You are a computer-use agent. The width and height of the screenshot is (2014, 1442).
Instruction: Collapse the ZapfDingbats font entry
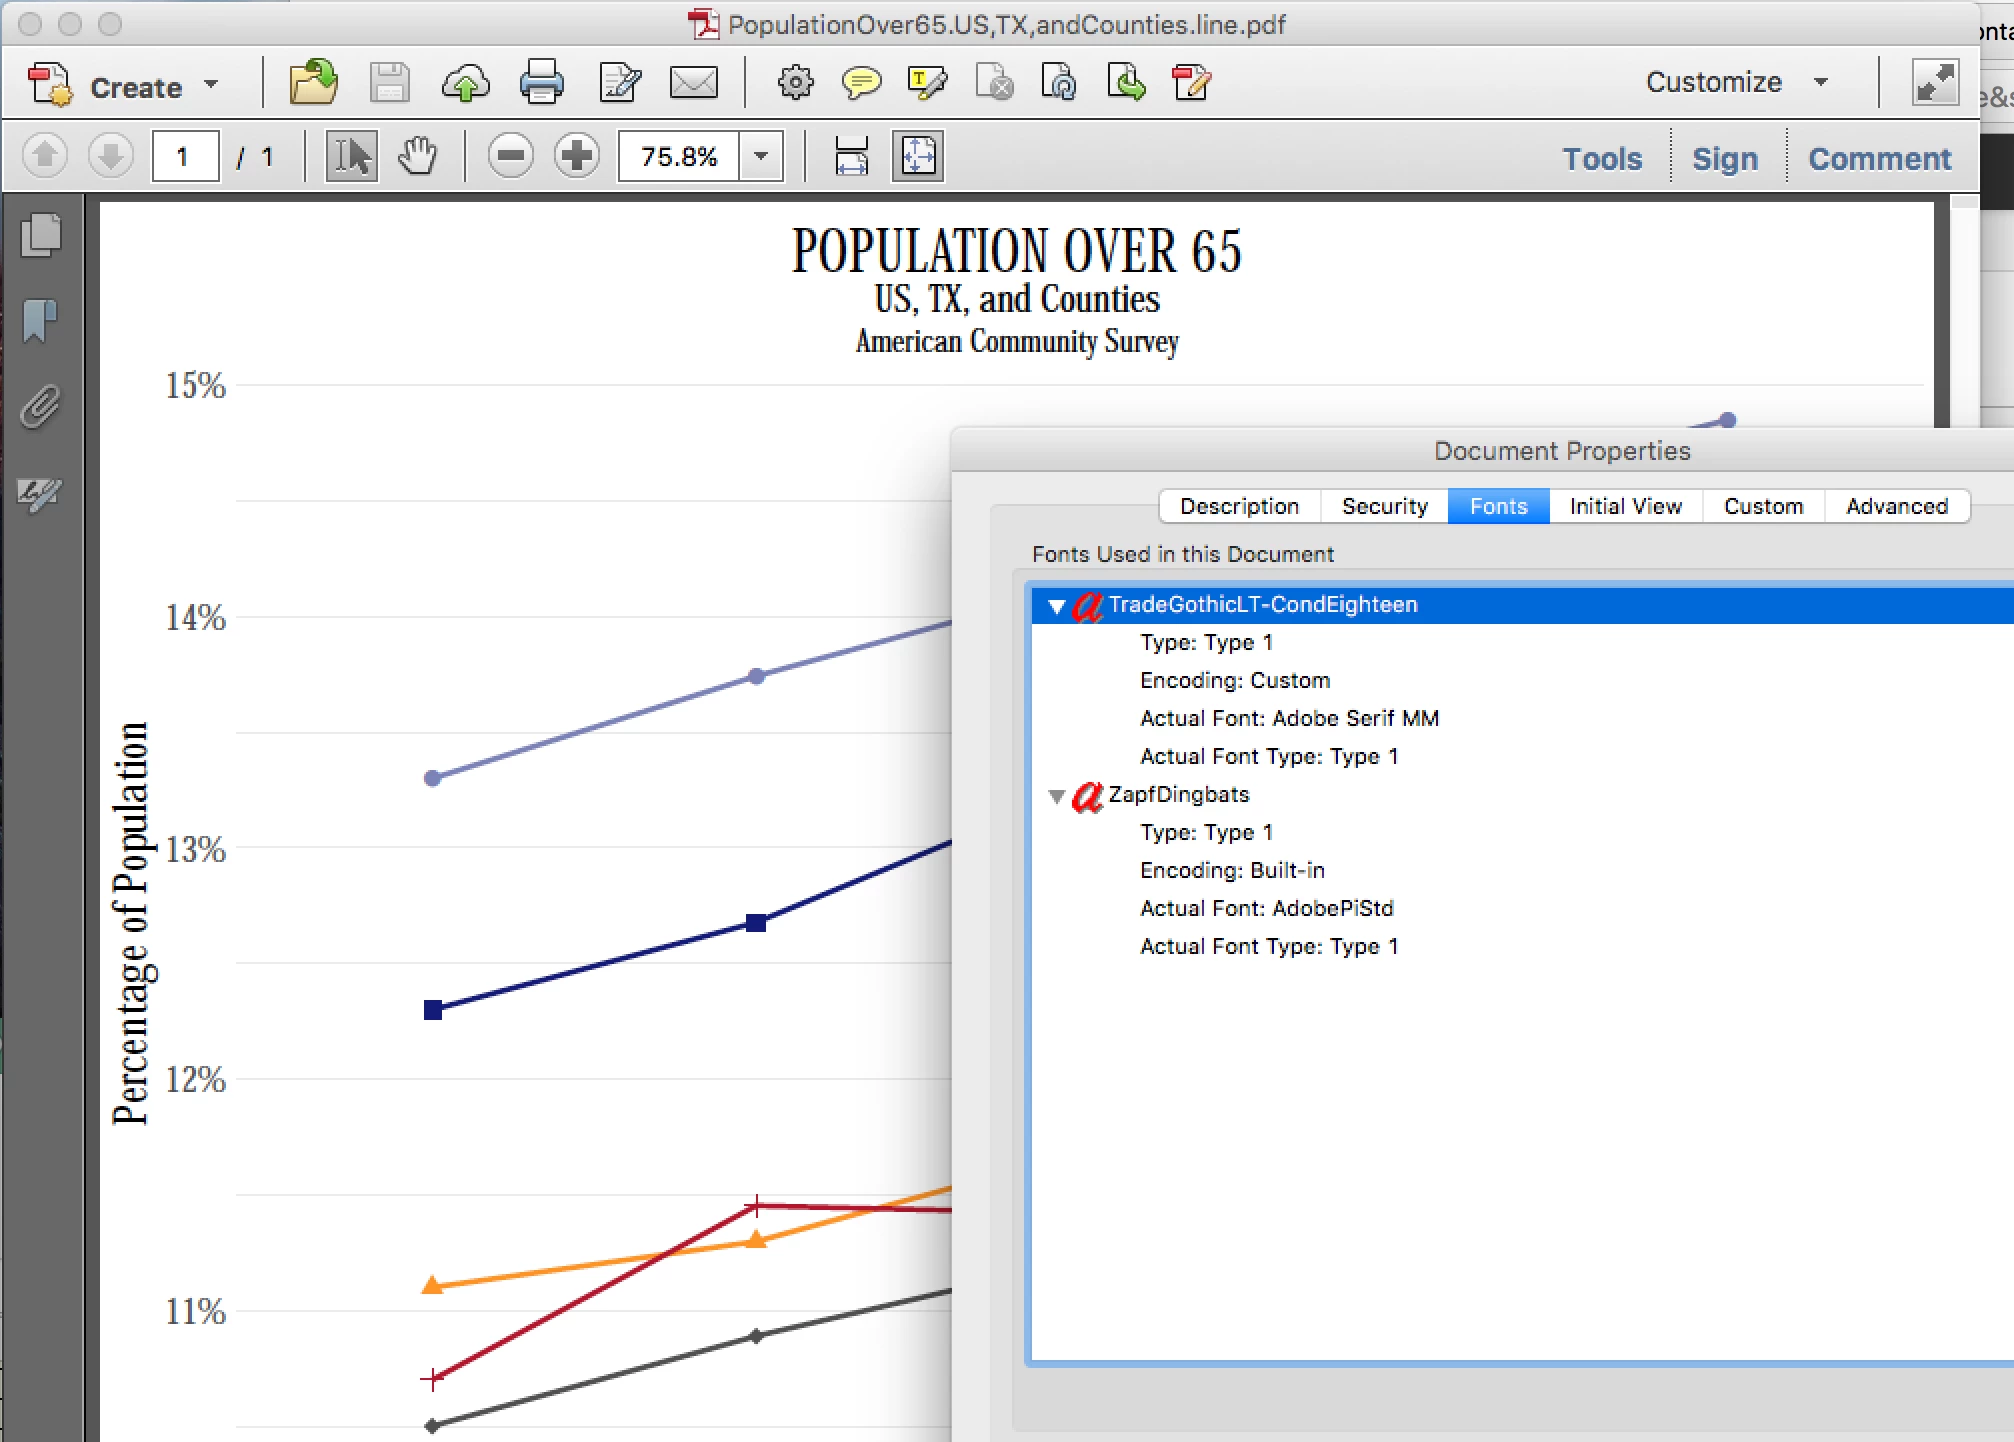click(1057, 796)
